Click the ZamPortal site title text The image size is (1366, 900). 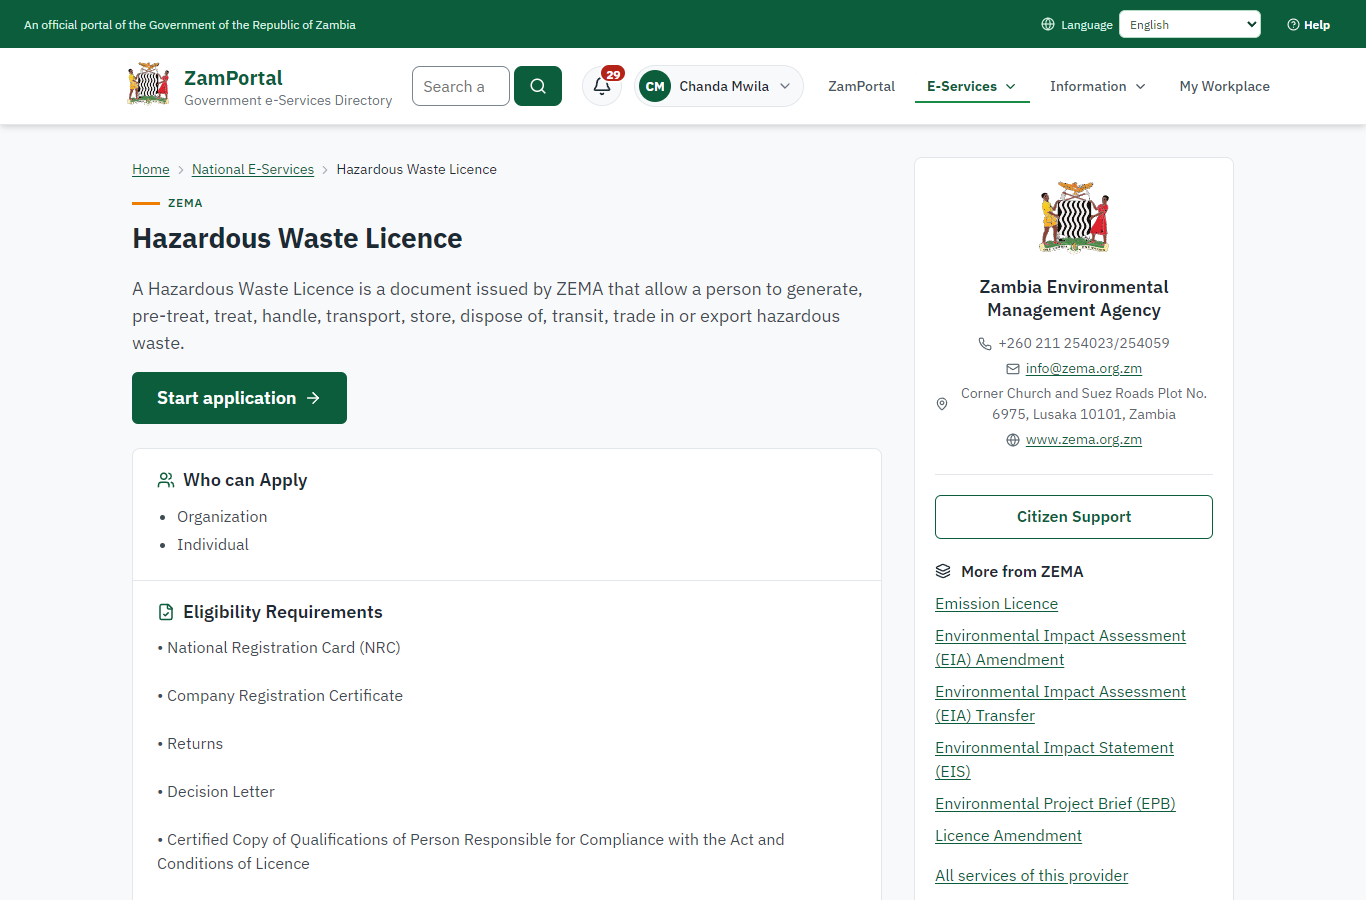tap(234, 78)
